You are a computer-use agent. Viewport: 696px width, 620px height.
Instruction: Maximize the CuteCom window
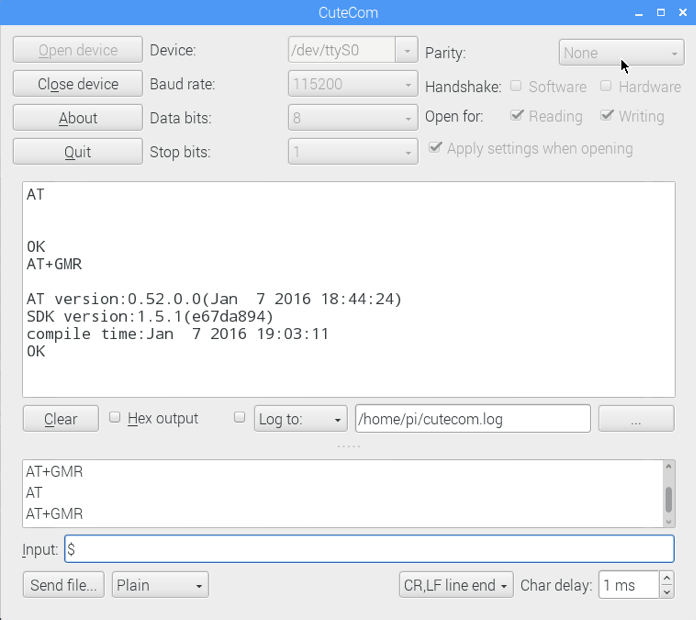[661, 12]
